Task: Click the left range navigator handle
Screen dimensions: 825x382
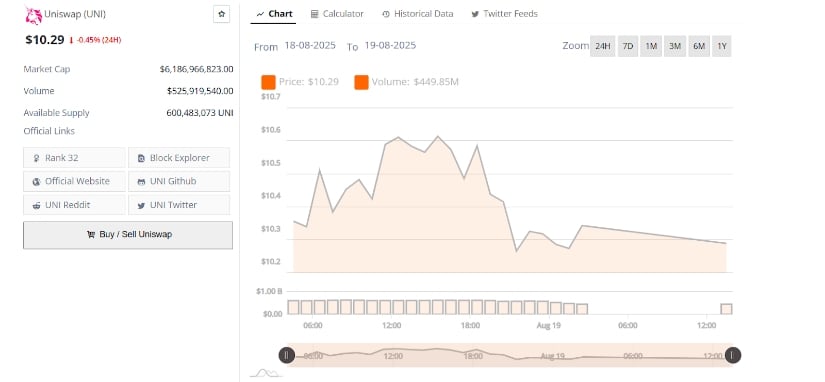Action: [287, 355]
